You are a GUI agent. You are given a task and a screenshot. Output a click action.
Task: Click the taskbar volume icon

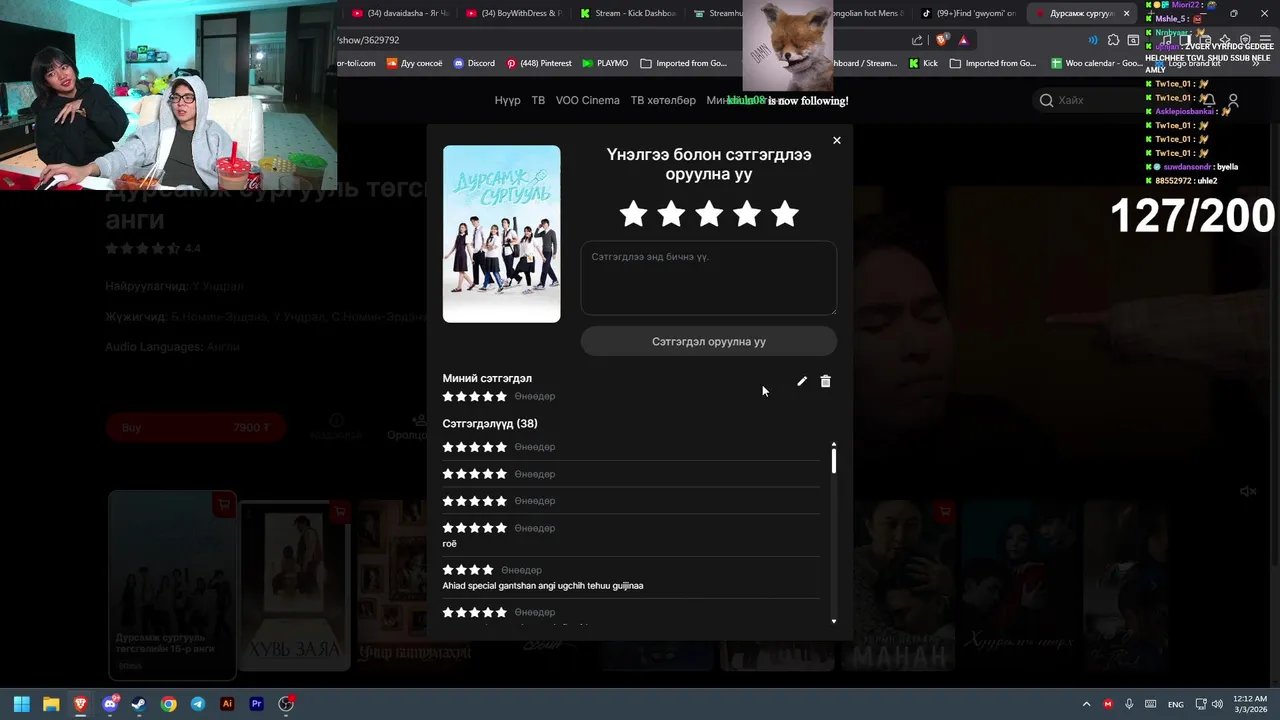[1217, 704]
